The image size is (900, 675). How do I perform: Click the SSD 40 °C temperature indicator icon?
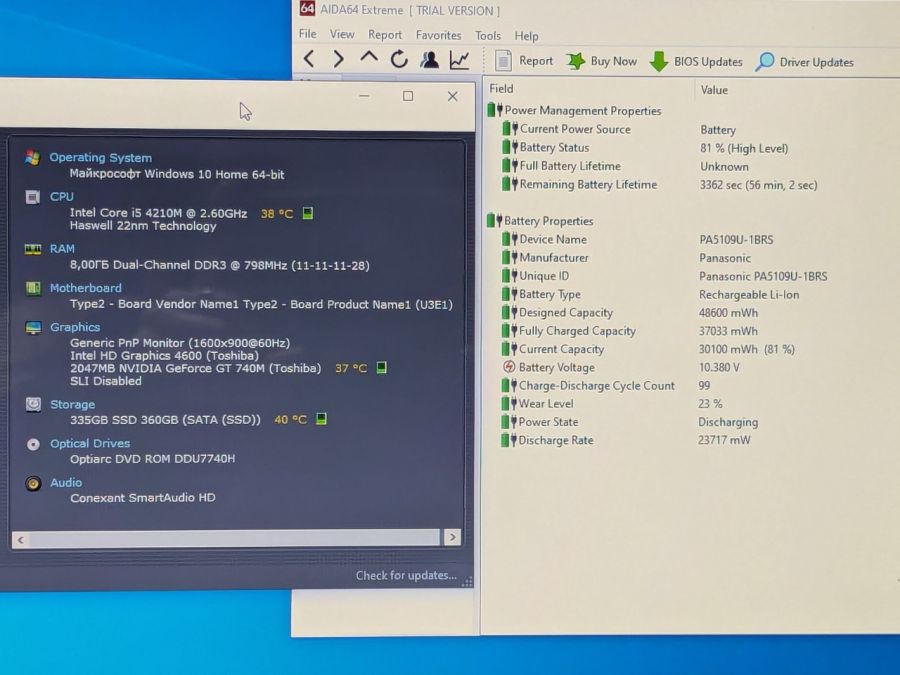[321, 419]
